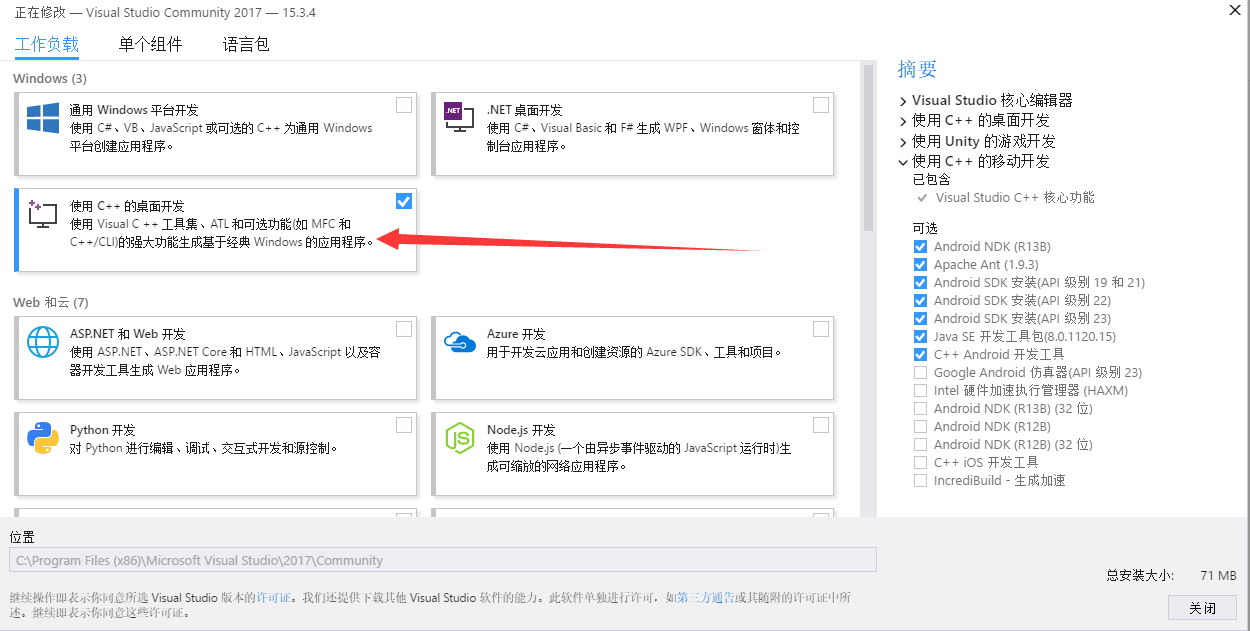The height and width of the screenshot is (631, 1250).
Task: Enable the Python 开发 workload checkbox
Action: (x=403, y=425)
